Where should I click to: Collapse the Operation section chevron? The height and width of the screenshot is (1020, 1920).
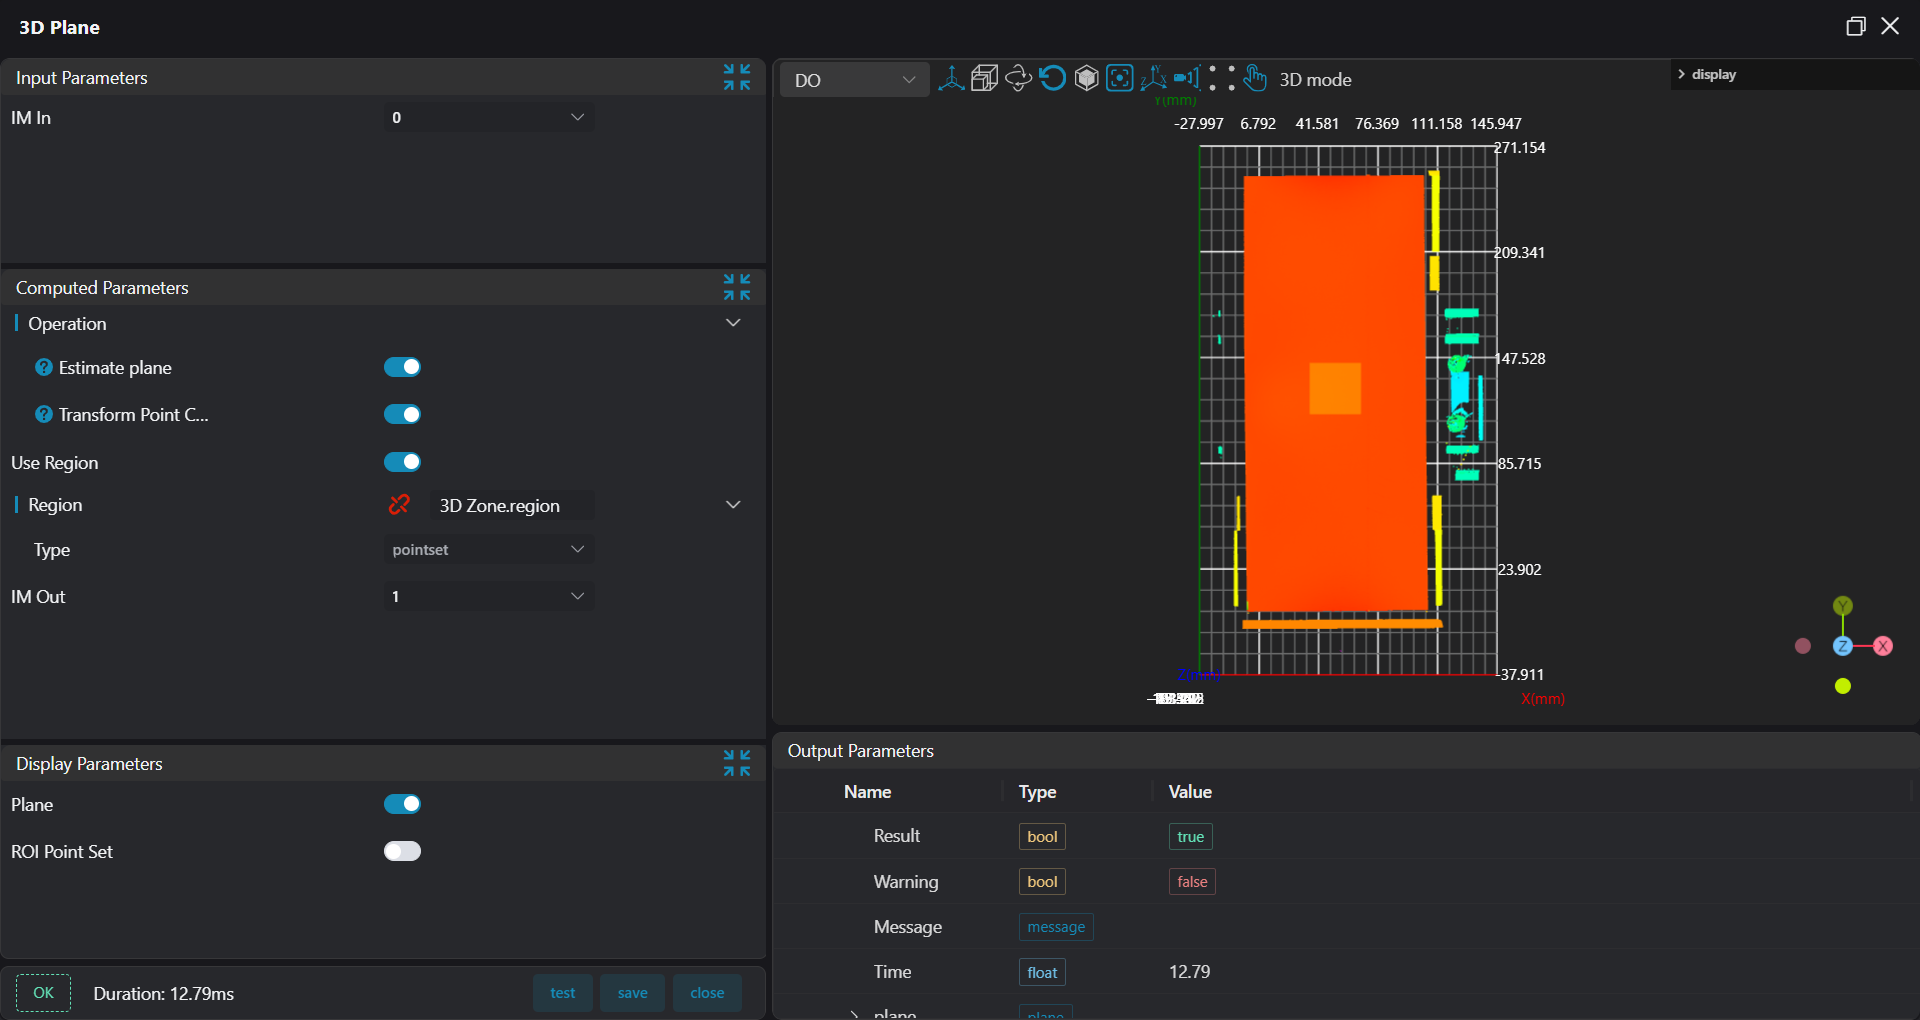733,323
